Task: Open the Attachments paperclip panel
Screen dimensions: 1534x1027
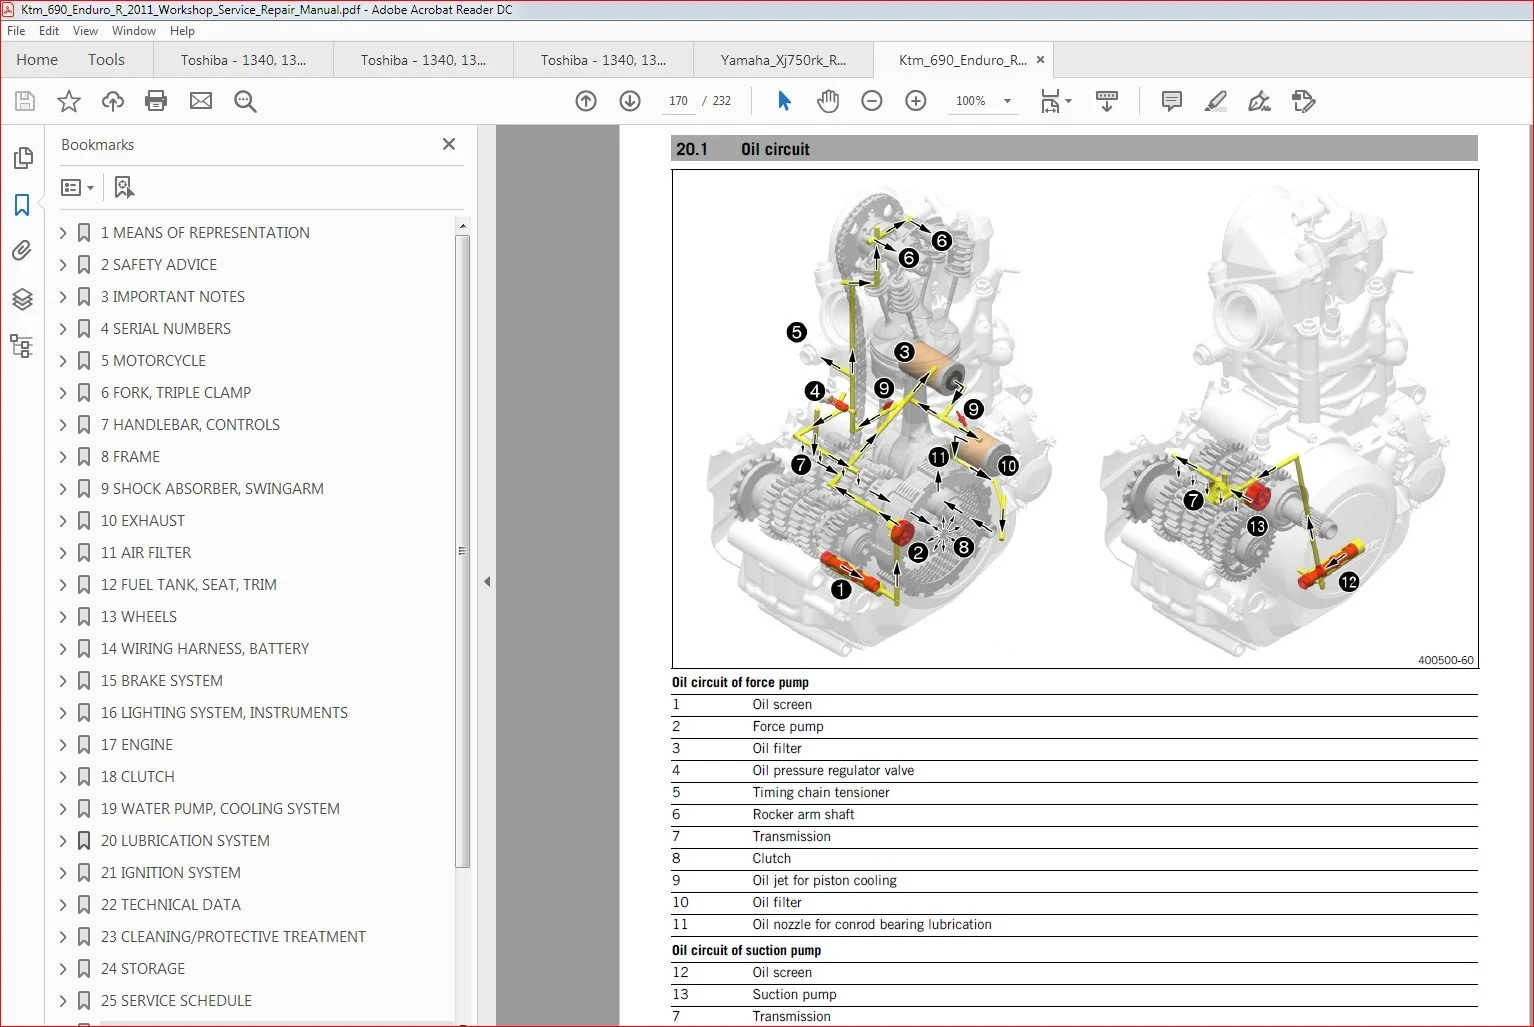Action: (x=22, y=250)
